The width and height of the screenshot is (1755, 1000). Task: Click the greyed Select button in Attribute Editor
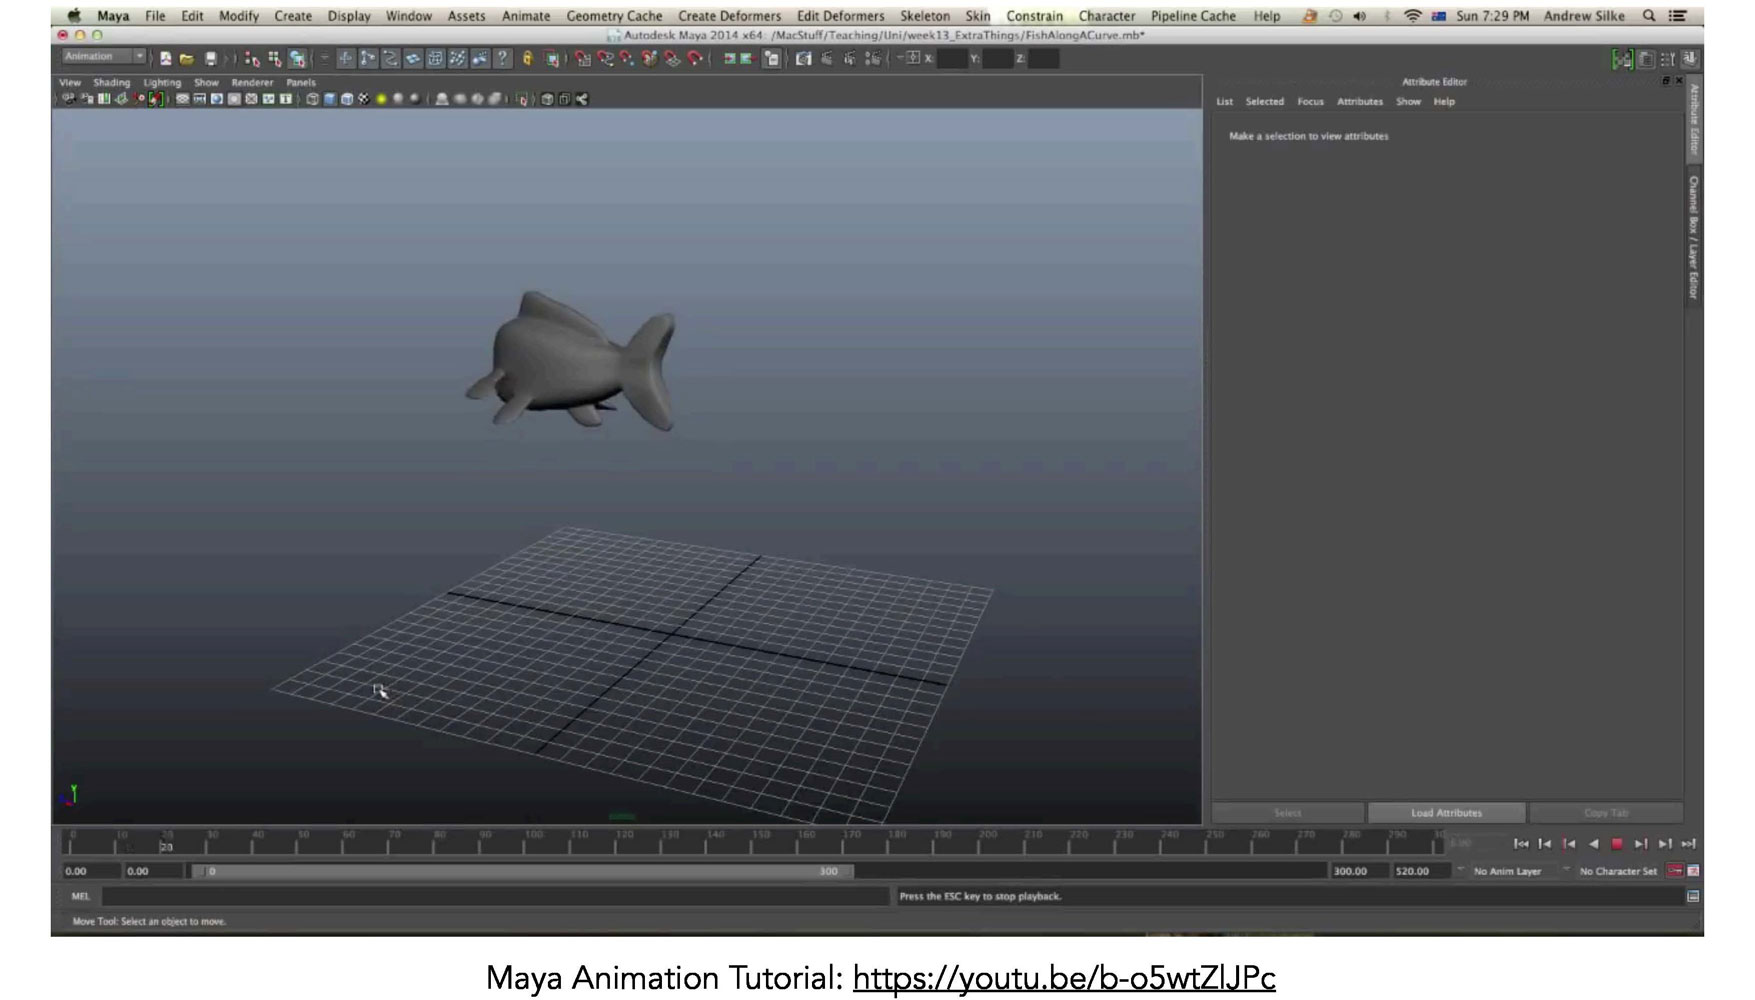tap(1288, 813)
